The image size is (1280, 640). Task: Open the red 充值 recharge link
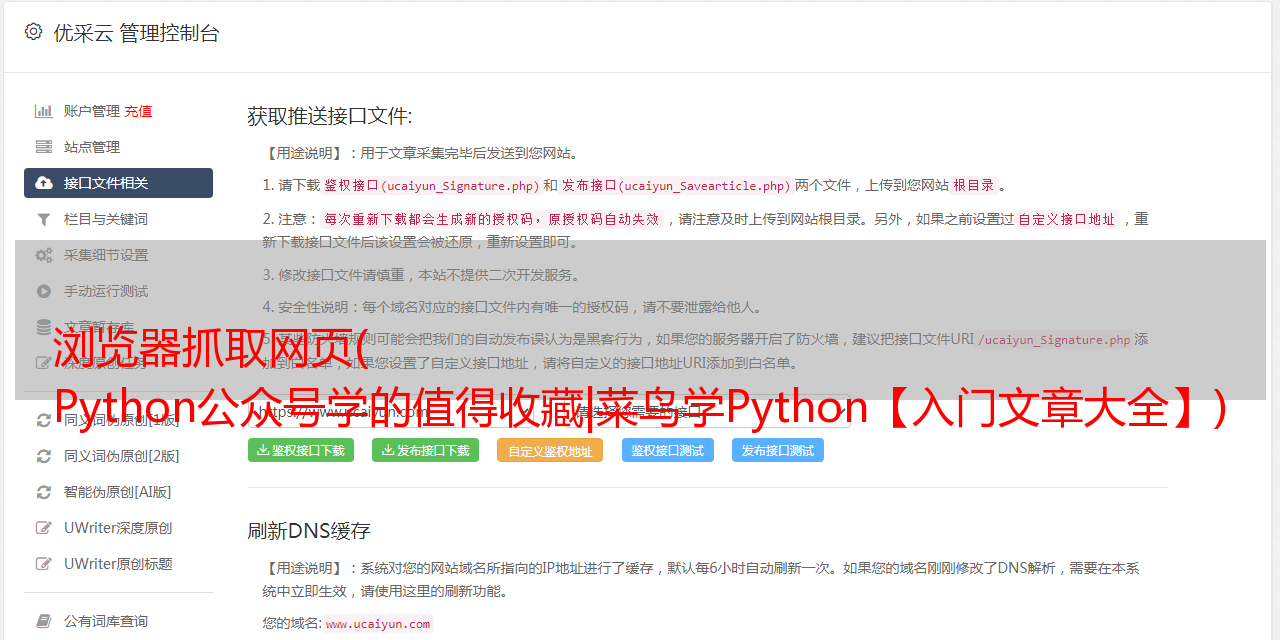click(x=138, y=111)
